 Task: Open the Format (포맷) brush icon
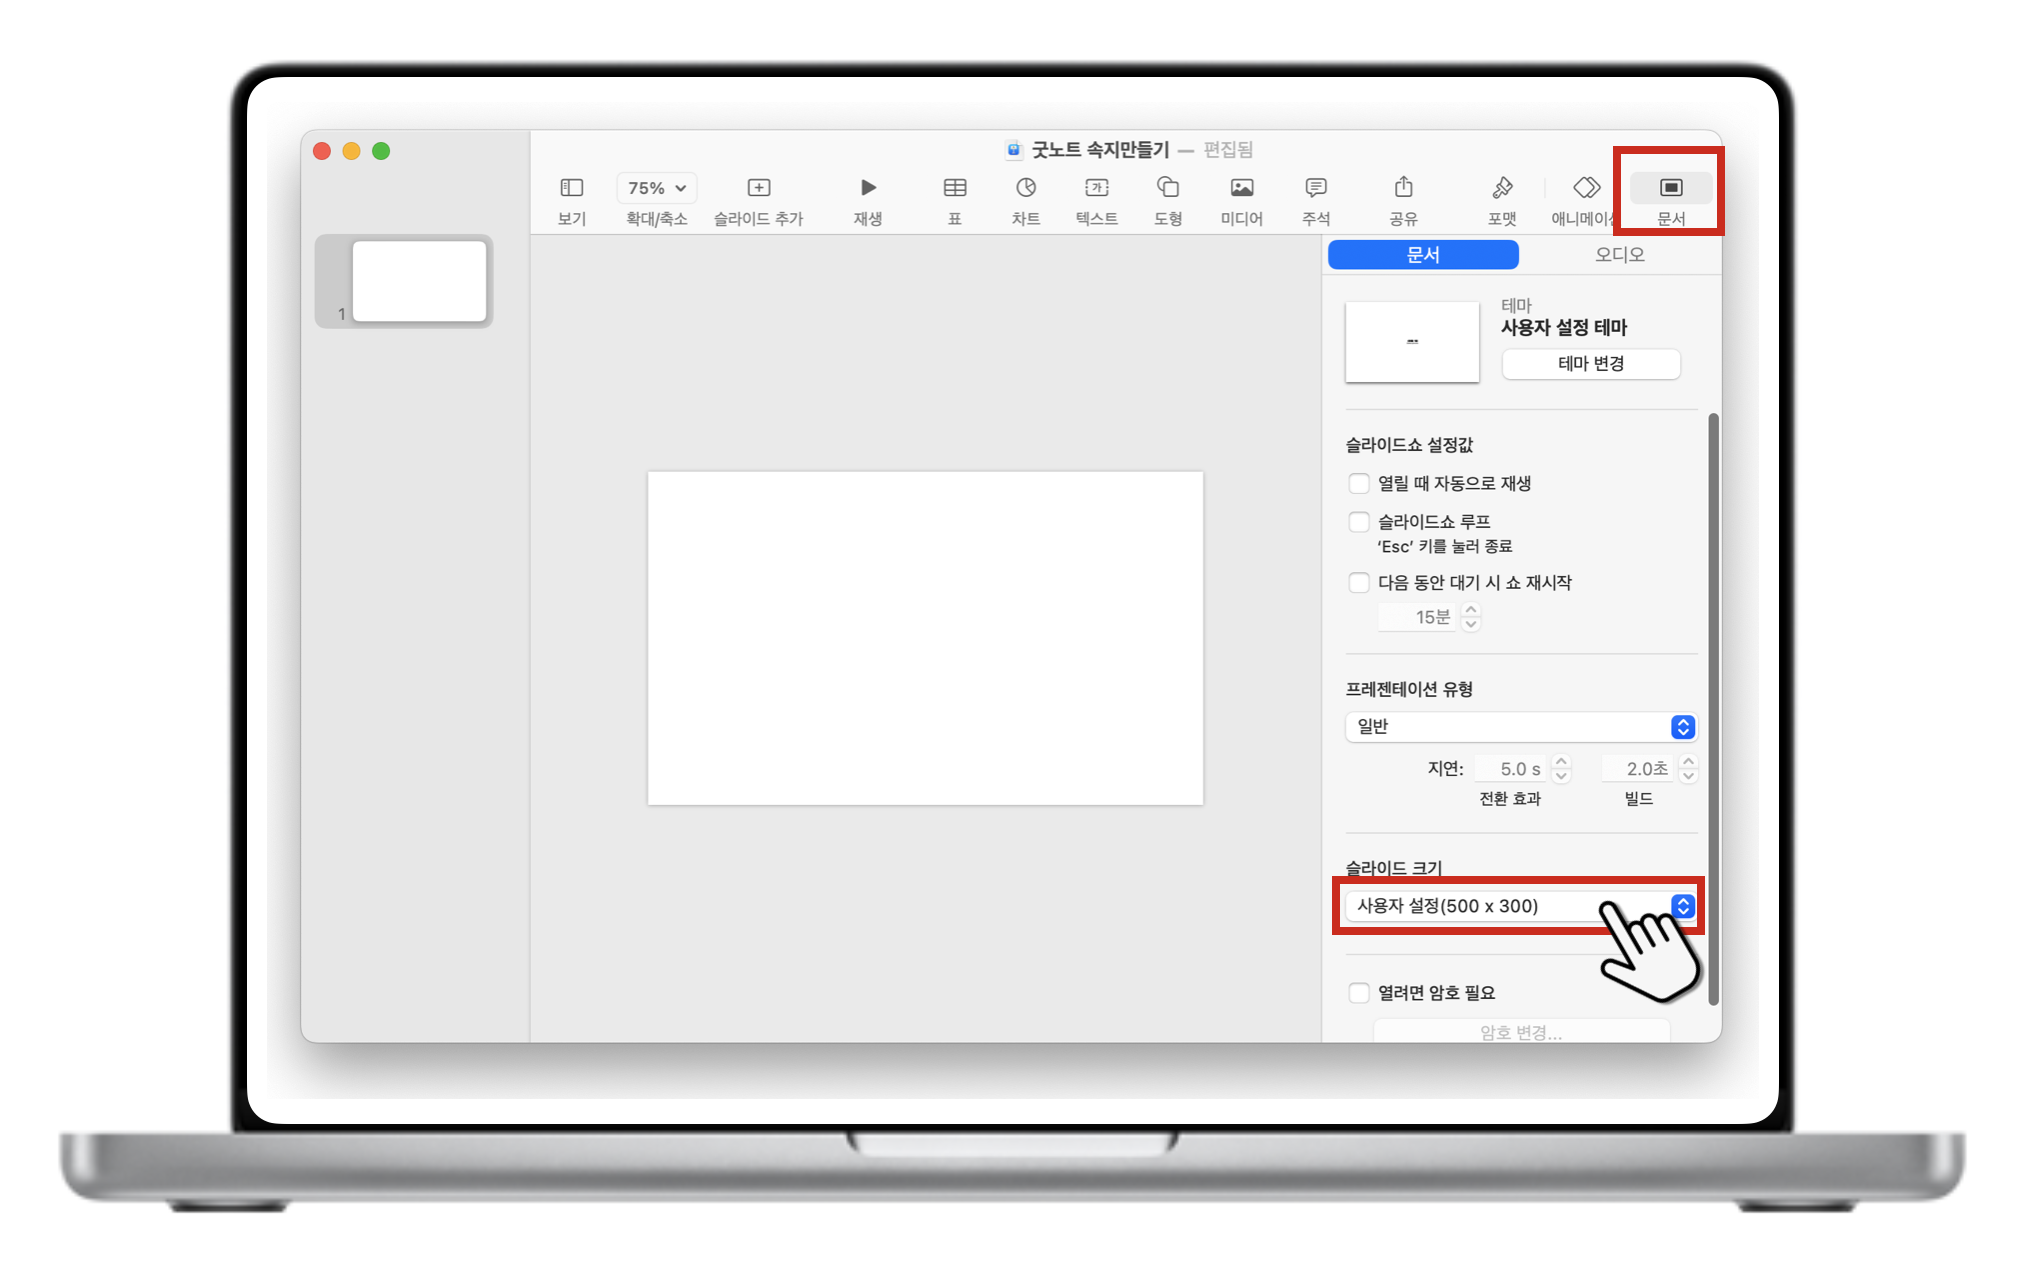1501,188
